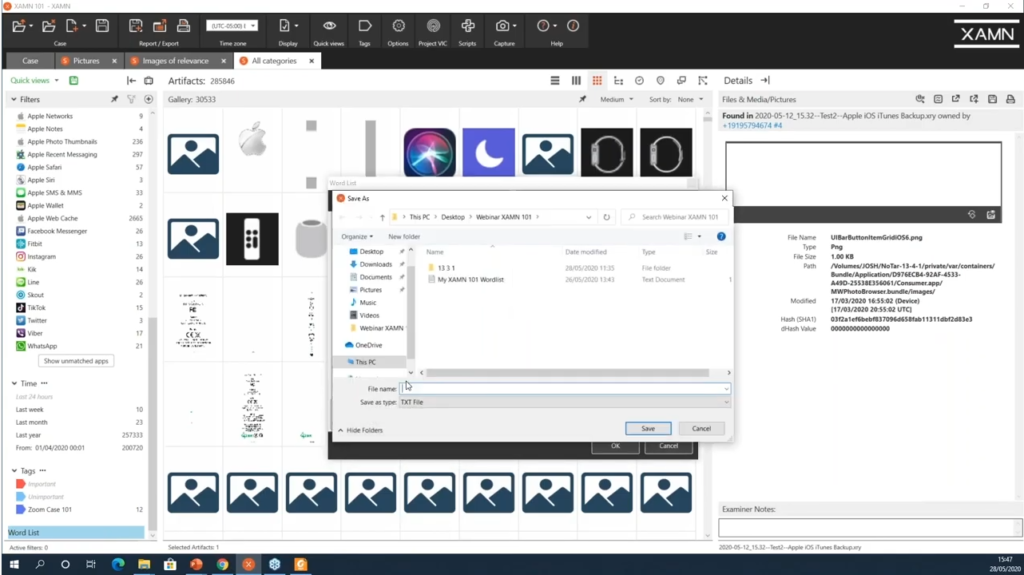Open the Capture camera icon
1024x575 pixels.
502,26
